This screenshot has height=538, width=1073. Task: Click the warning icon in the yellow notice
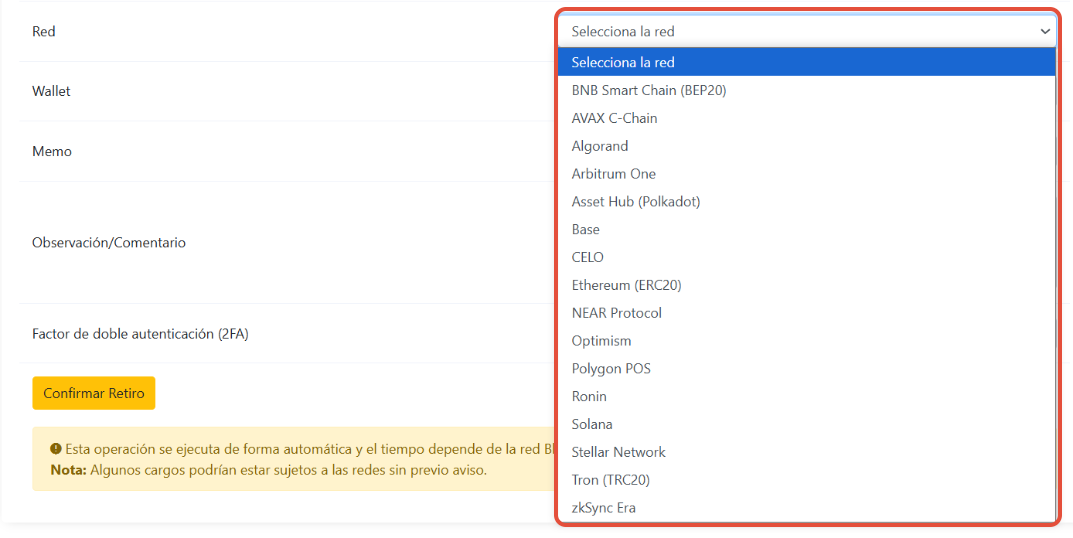click(56, 449)
